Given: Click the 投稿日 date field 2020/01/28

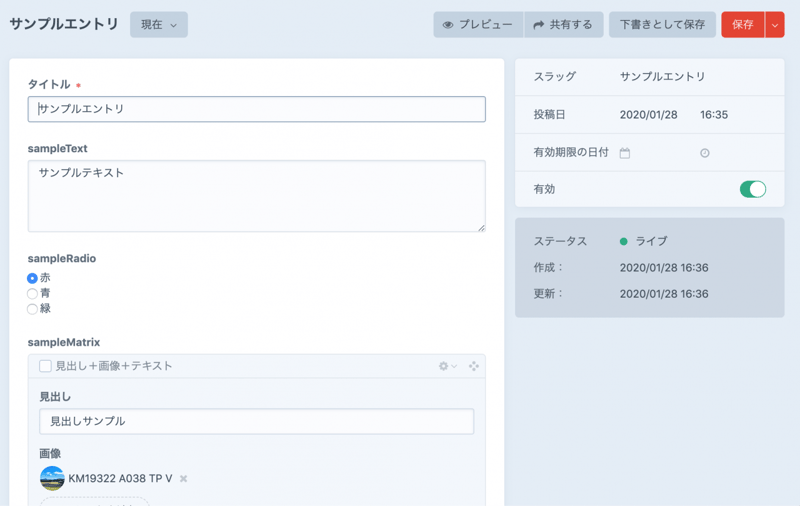Looking at the screenshot, I should click(x=648, y=115).
